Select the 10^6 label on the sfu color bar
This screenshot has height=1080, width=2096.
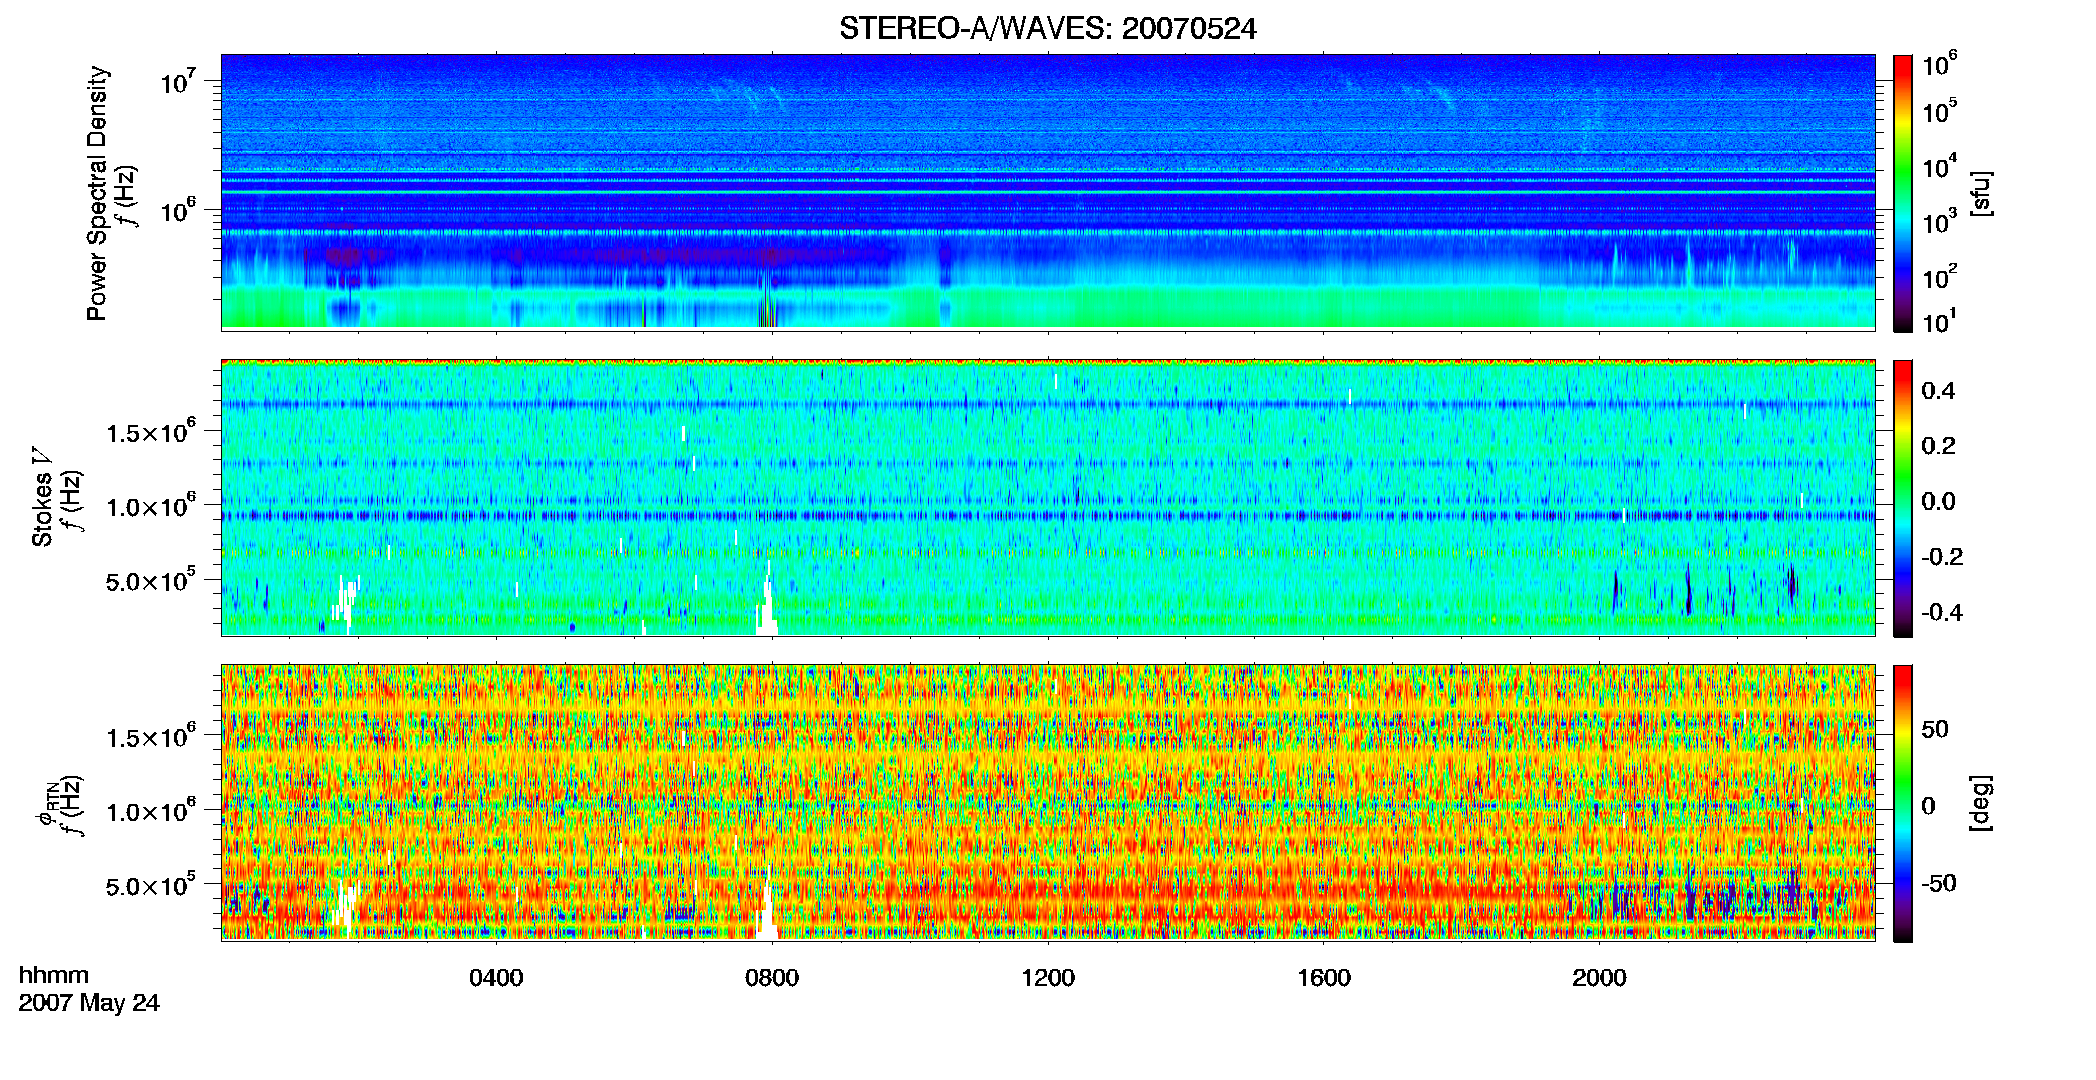tap(1940, 63)
